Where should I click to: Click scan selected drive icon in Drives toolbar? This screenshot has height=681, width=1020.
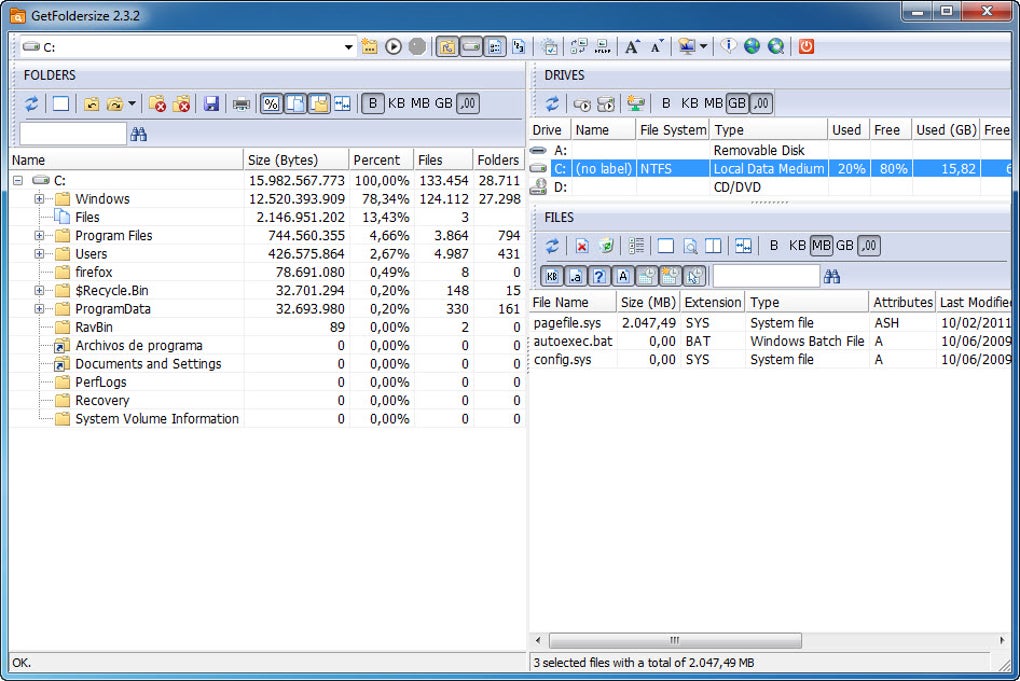pos(582,103)
